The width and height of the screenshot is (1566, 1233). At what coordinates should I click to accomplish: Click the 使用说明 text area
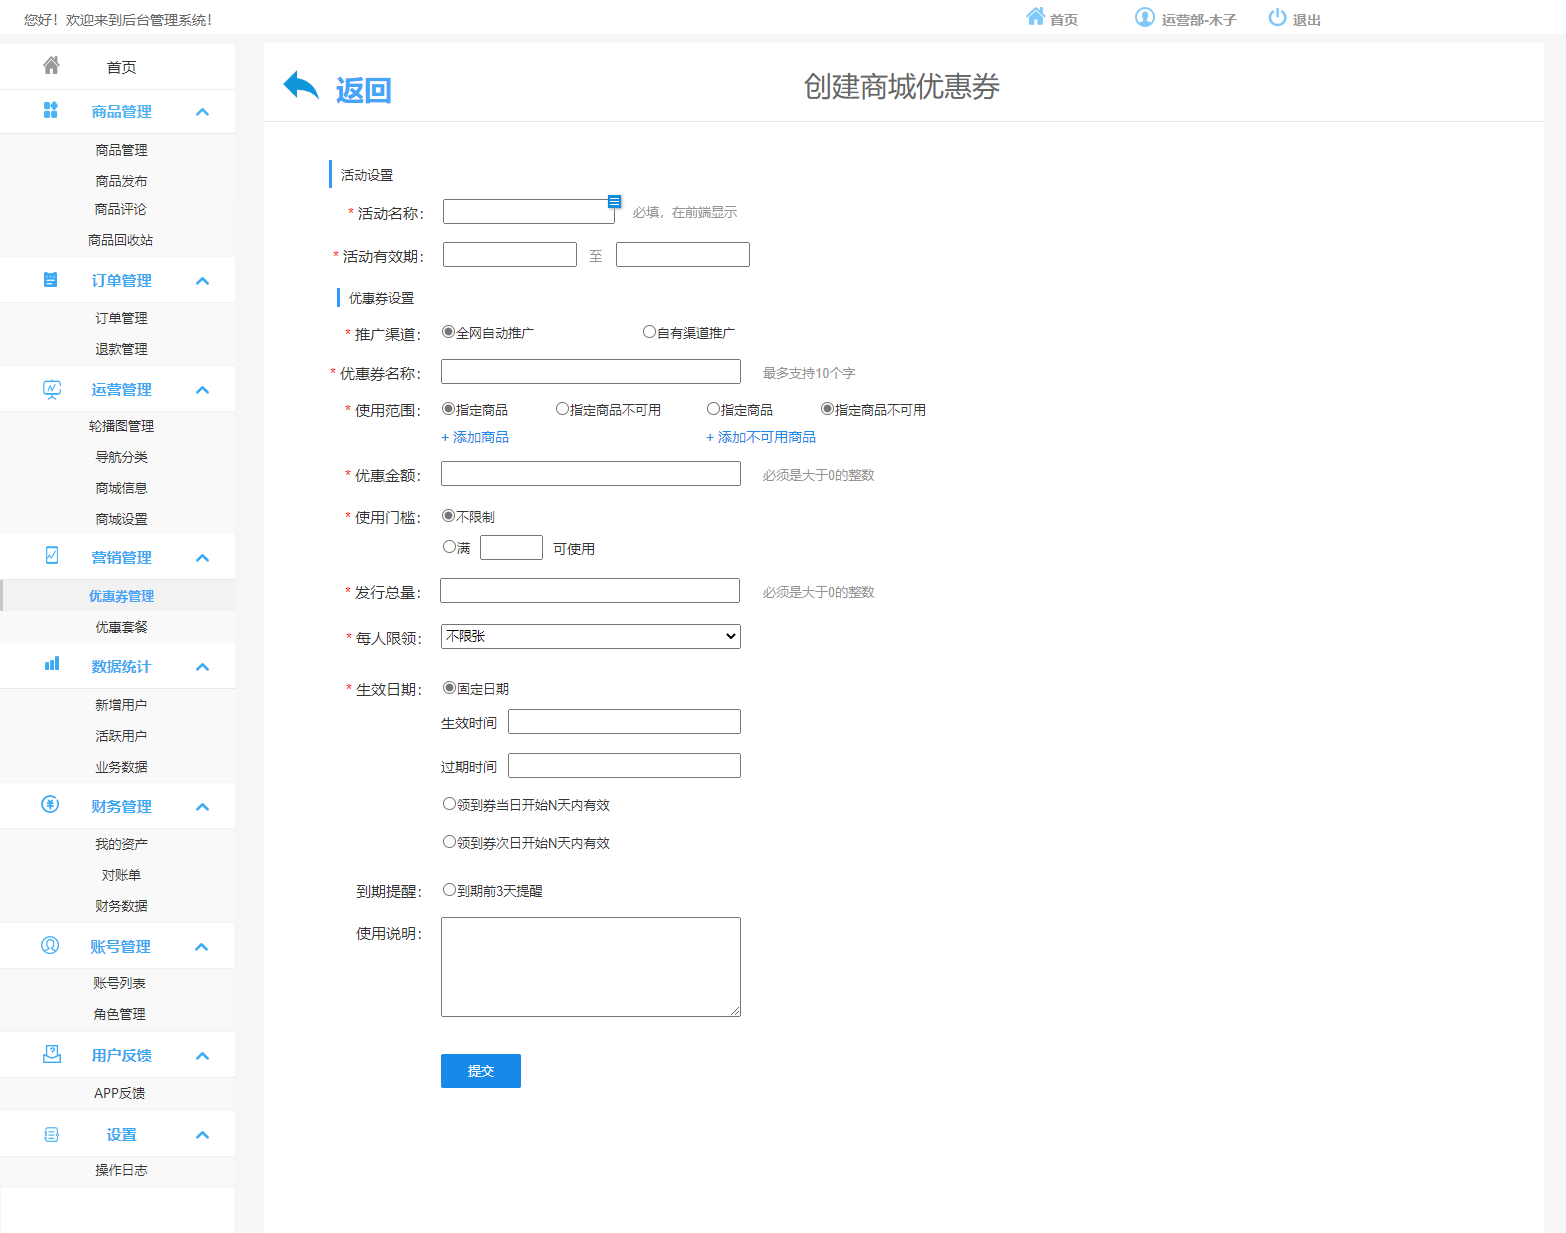(591, 967)
